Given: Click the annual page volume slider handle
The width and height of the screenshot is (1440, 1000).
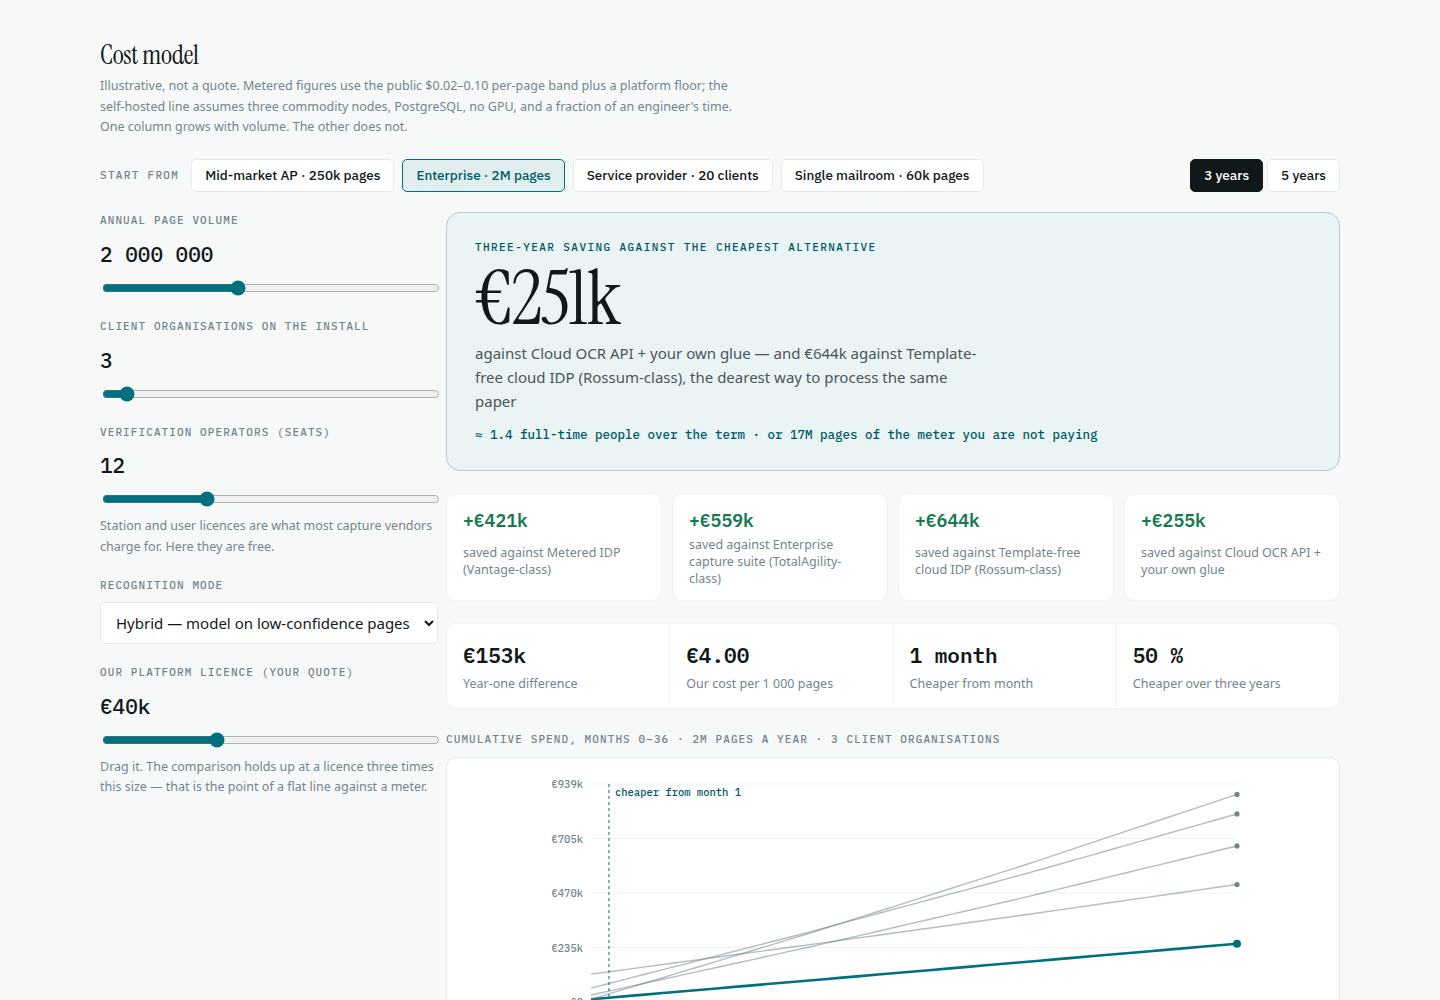Looking at the screenshot, I should coord(238,288).
